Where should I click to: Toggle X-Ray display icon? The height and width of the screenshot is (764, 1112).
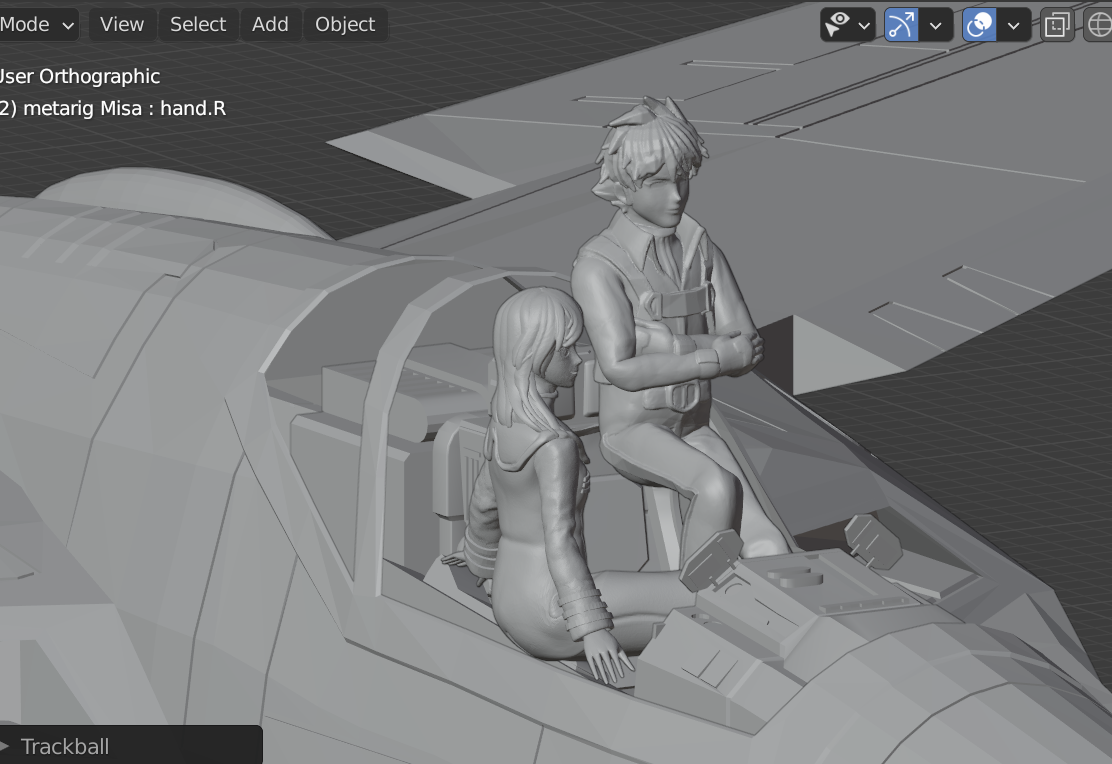(x=1057, y=25)
